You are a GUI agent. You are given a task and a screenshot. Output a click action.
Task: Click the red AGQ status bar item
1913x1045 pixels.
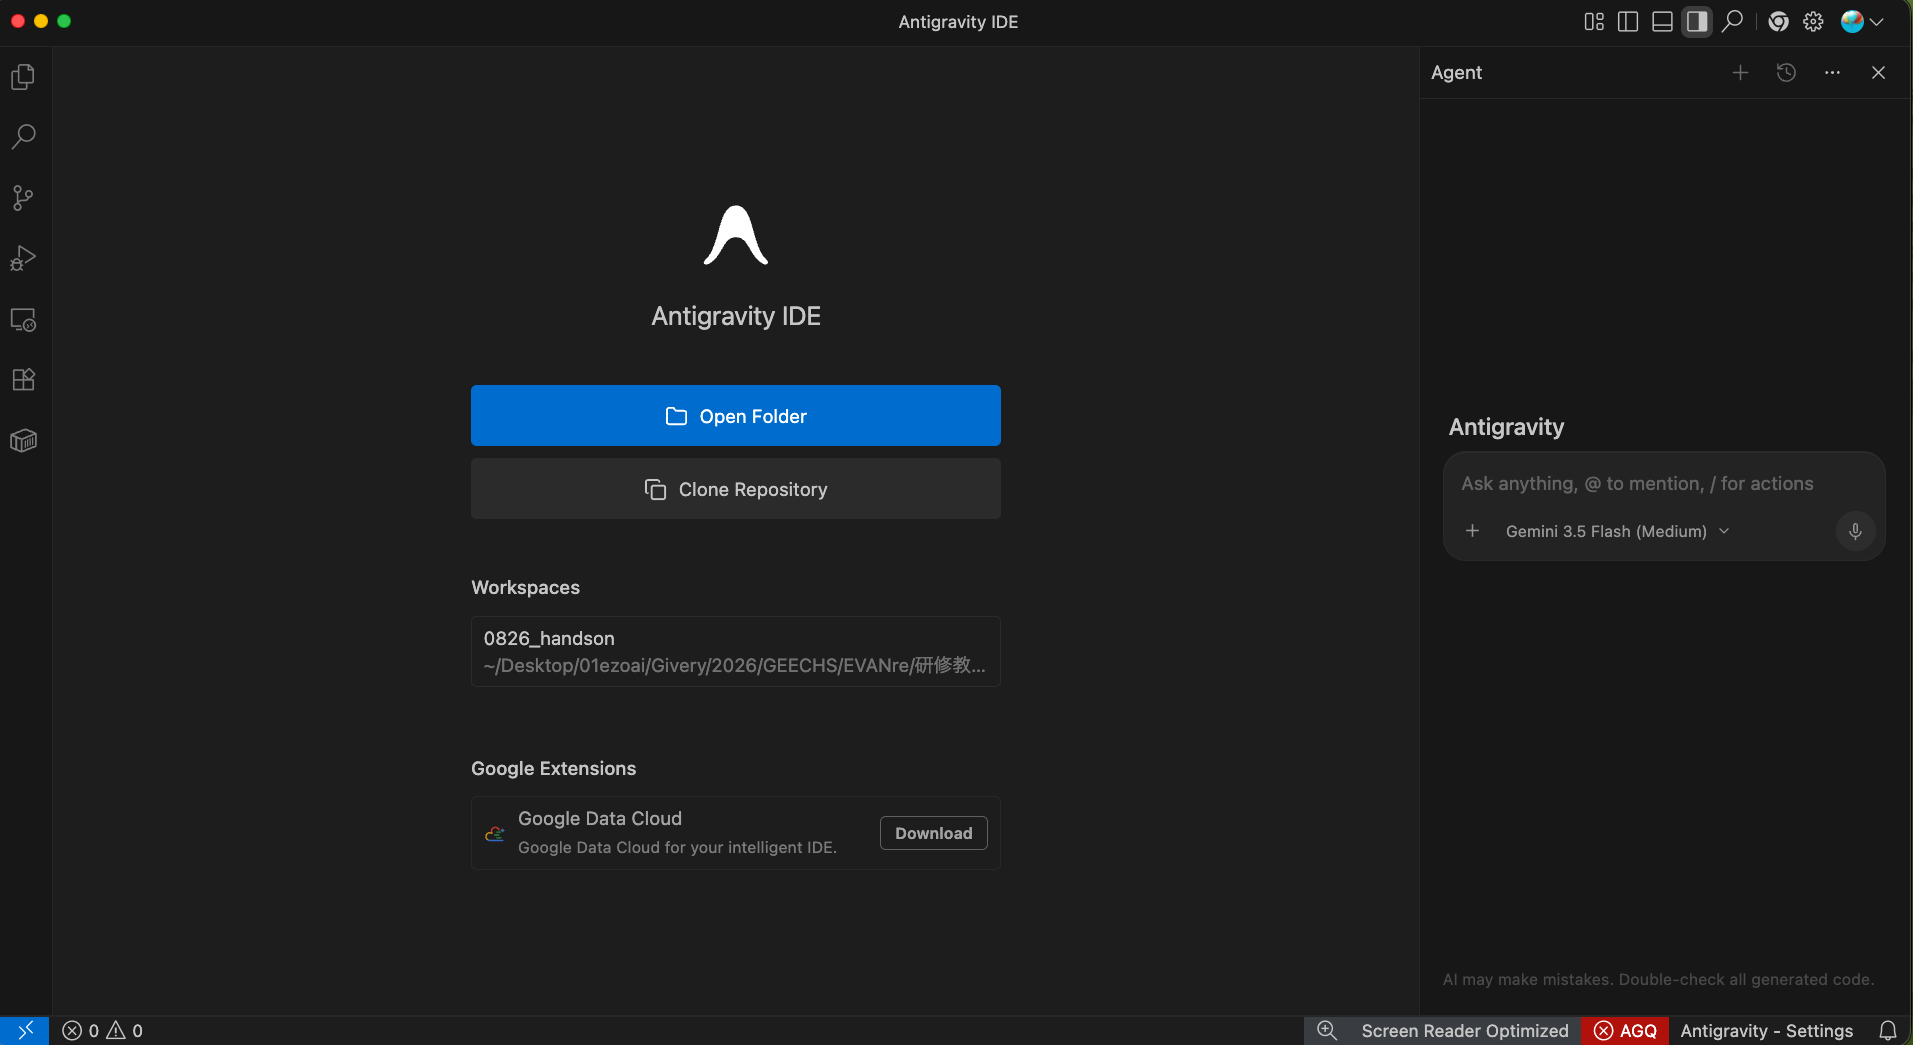[1625, 1030]
